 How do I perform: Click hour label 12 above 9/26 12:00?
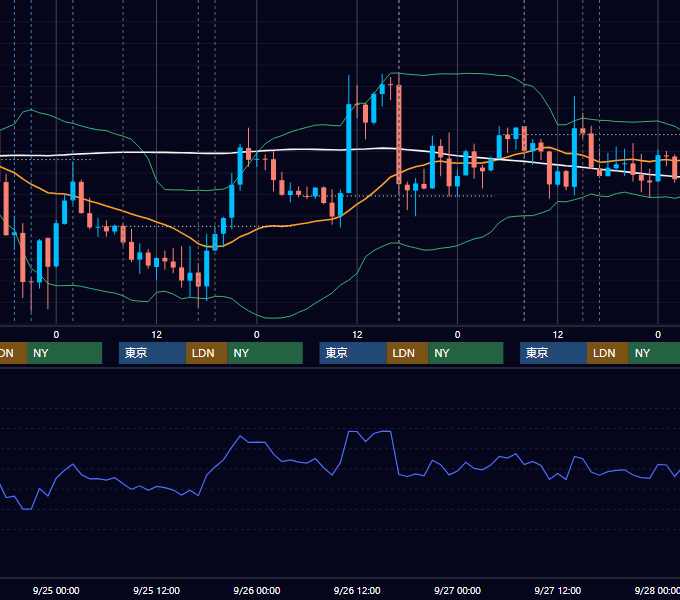point(357,335)
